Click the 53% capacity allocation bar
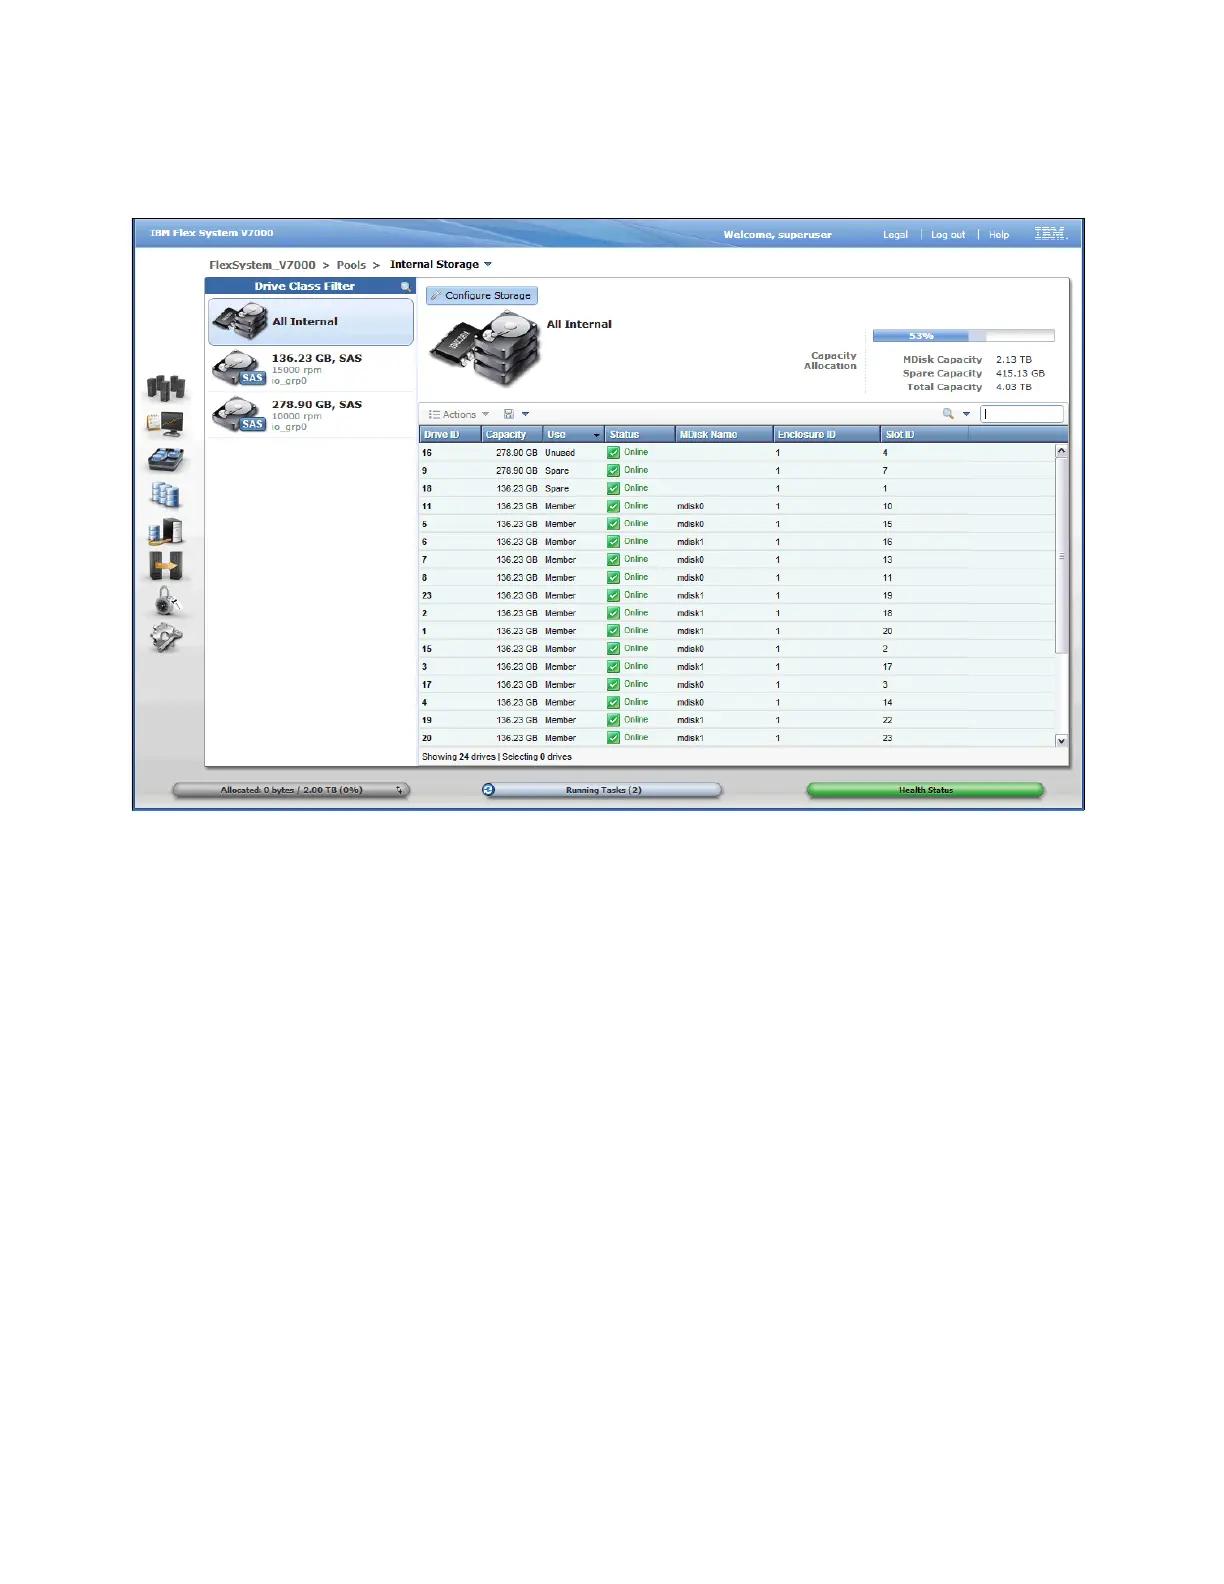Image resolution: width=1224 pixels, height=1584 pixels. point(963,337)
